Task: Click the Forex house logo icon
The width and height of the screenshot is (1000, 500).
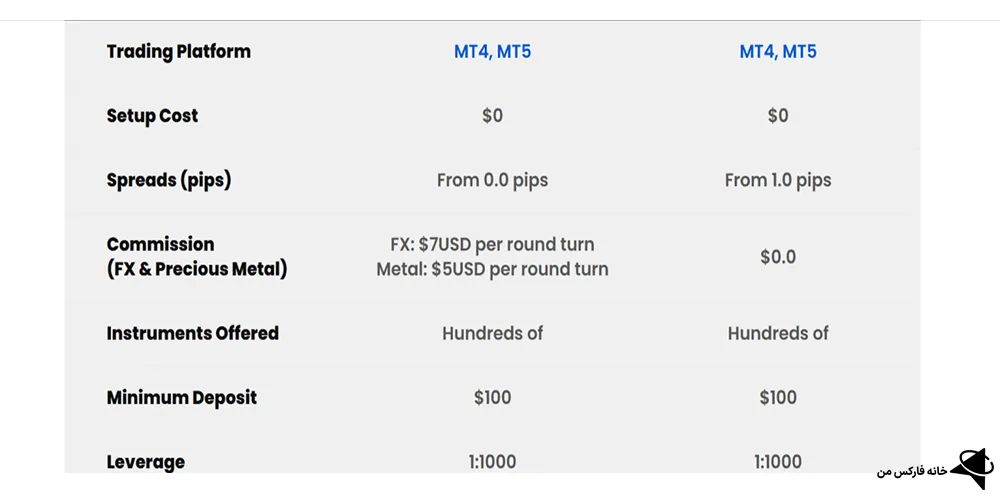Action: tap(969, 466)
